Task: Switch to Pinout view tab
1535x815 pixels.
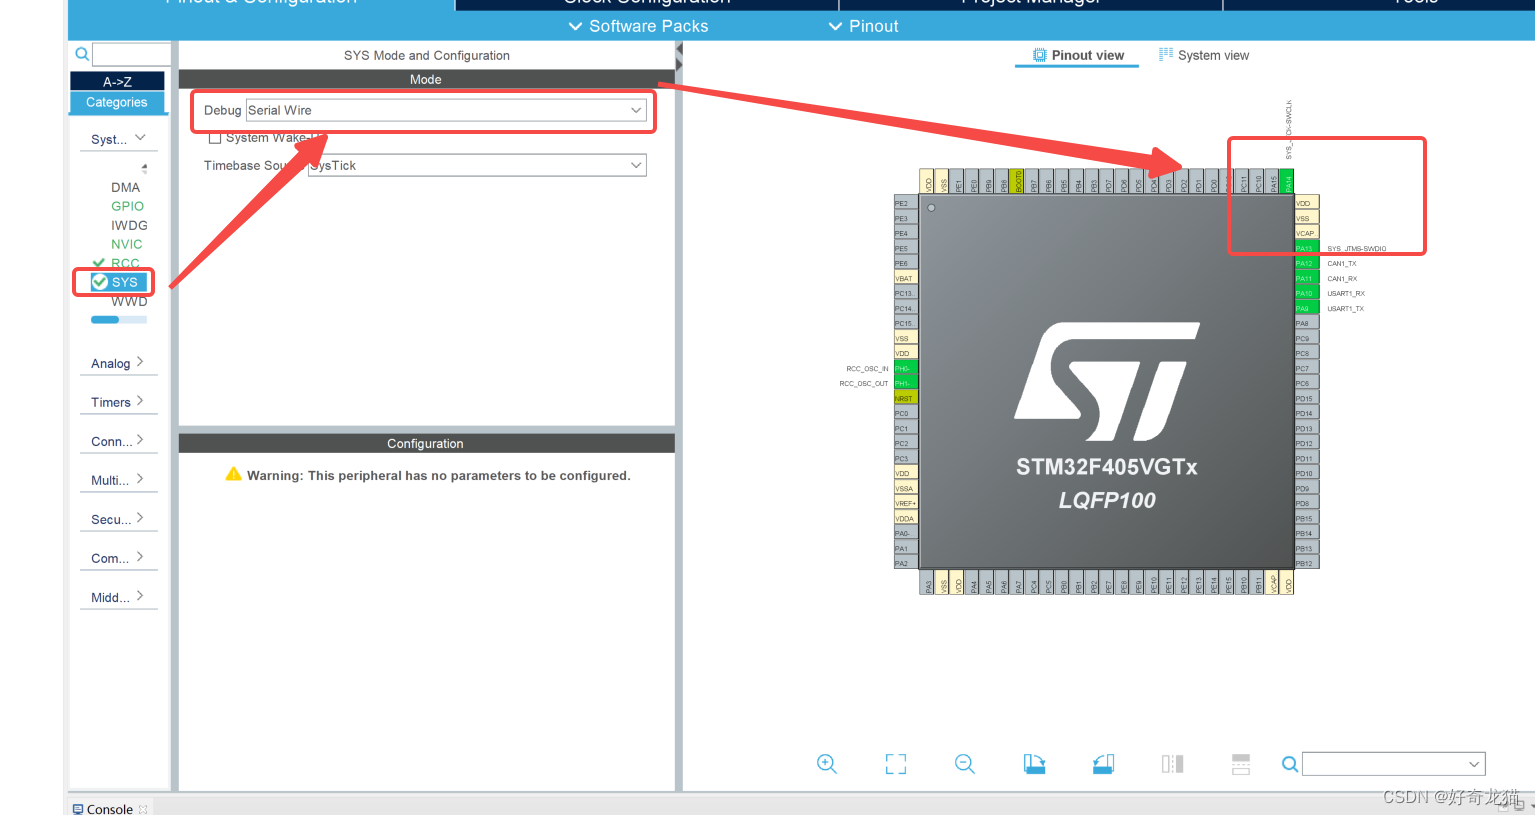Action: 1077,55
